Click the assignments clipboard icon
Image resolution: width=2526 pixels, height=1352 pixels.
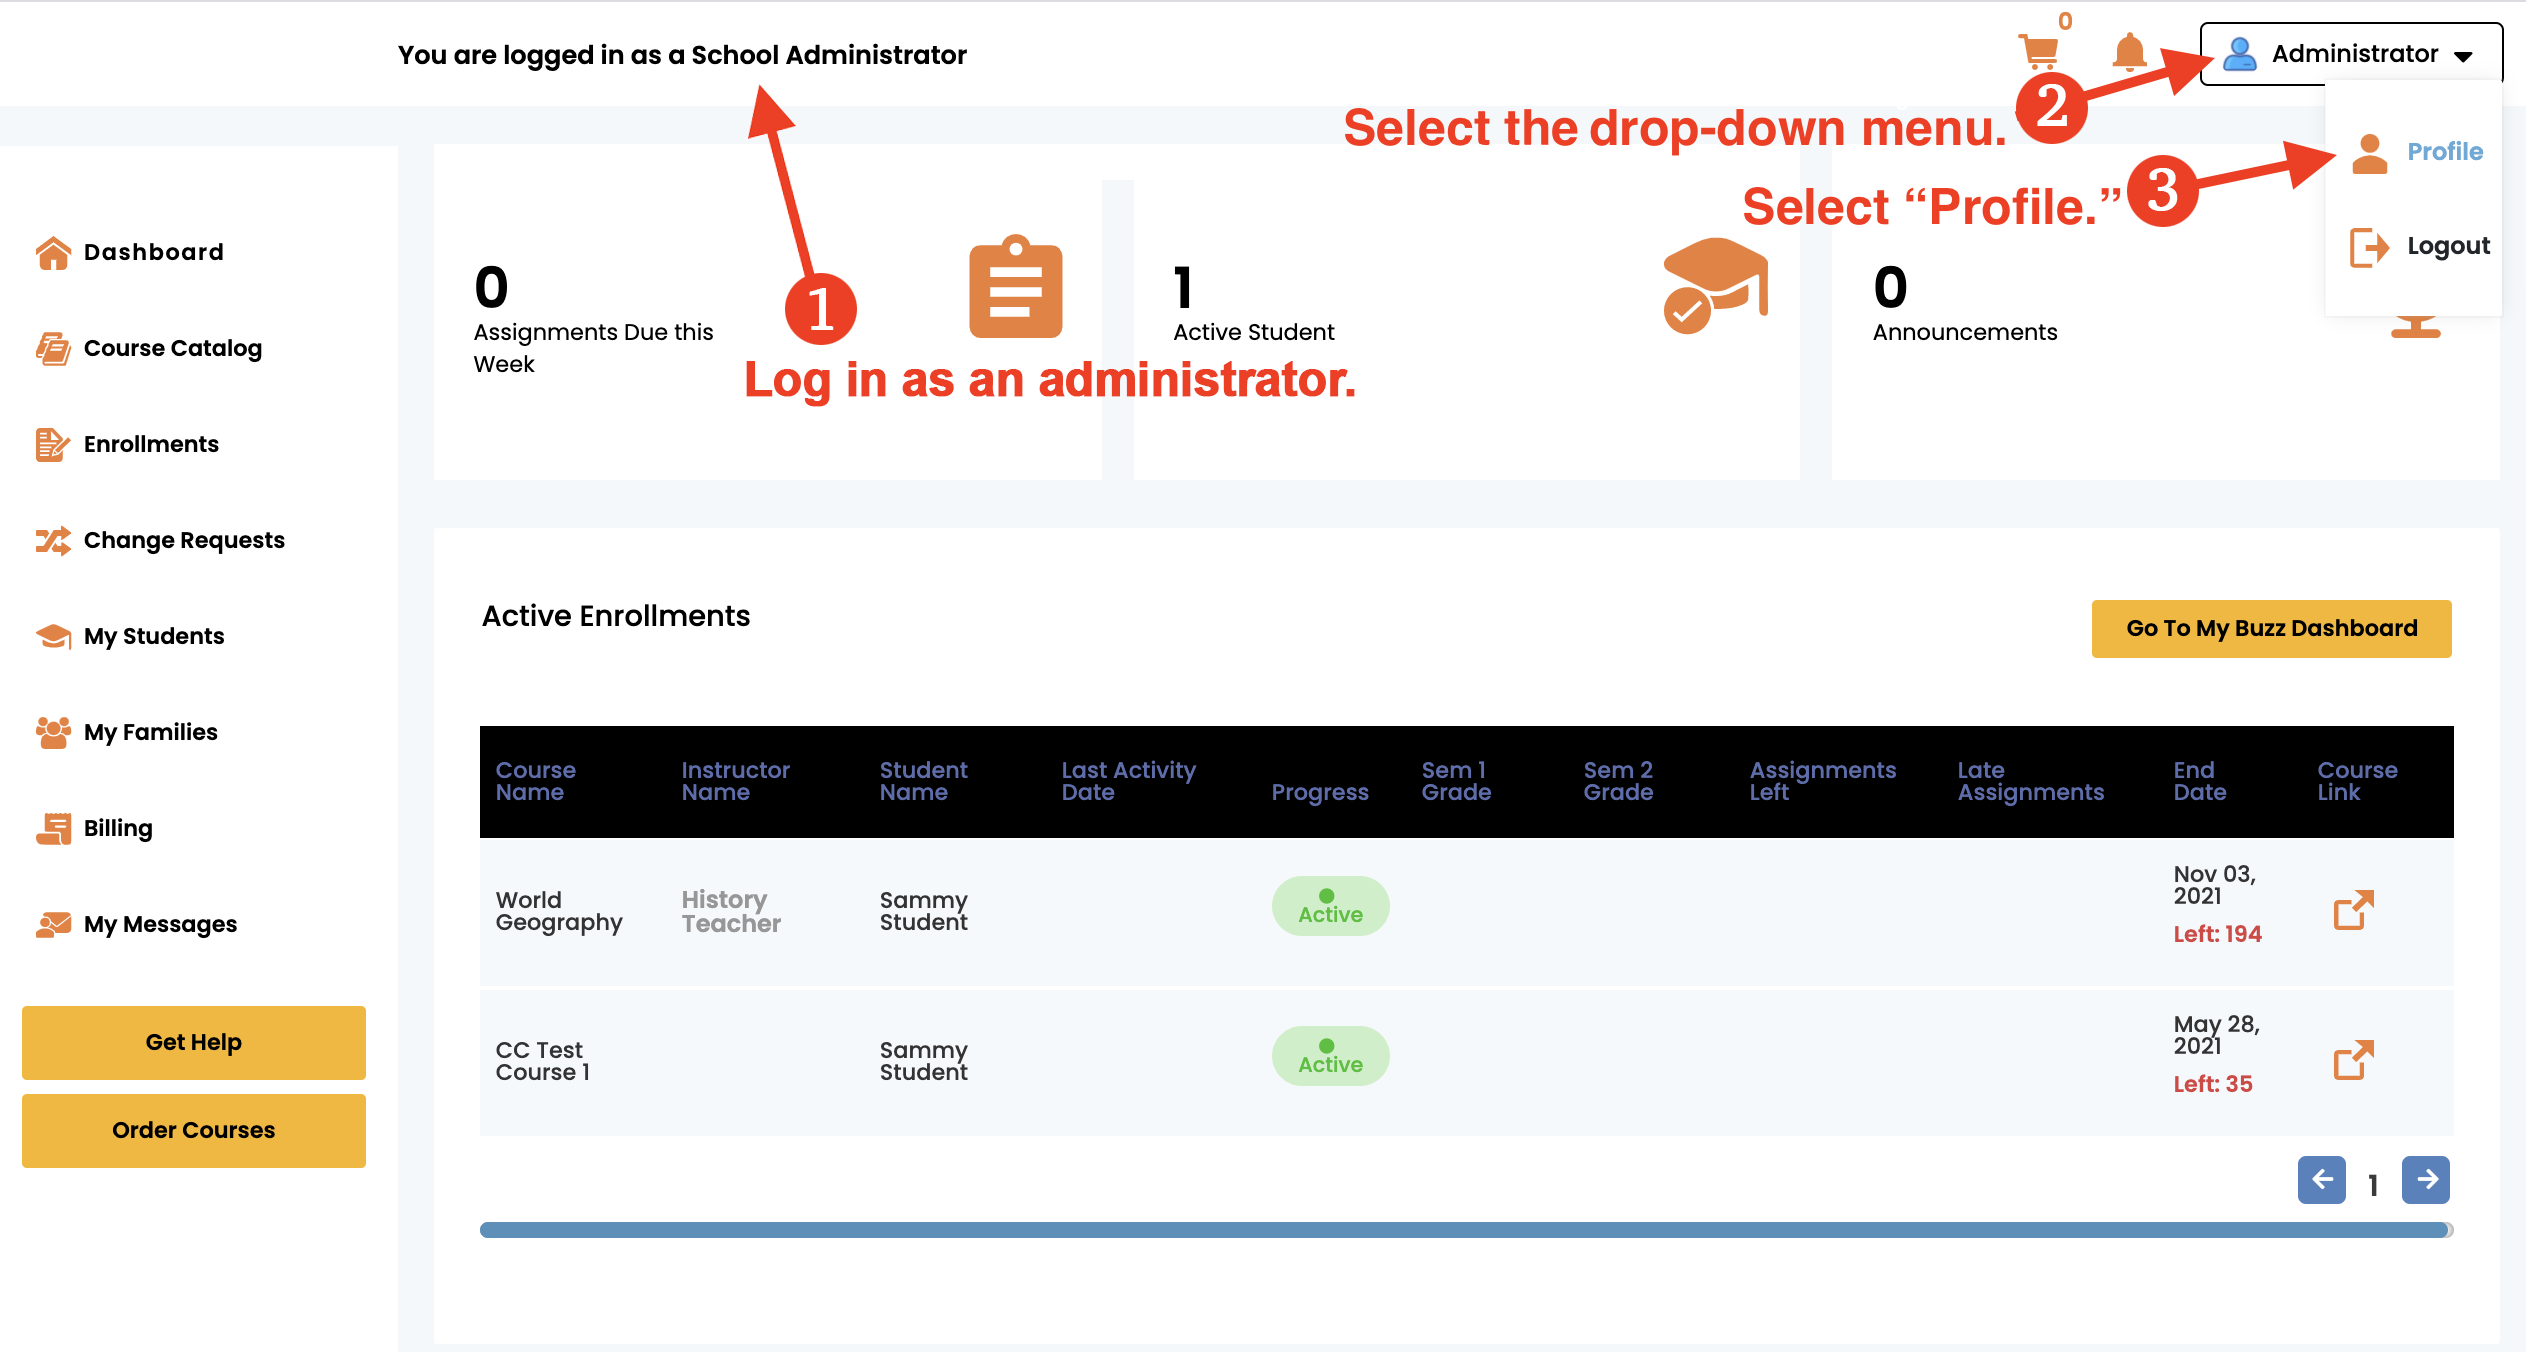(x=1015, y=288)
